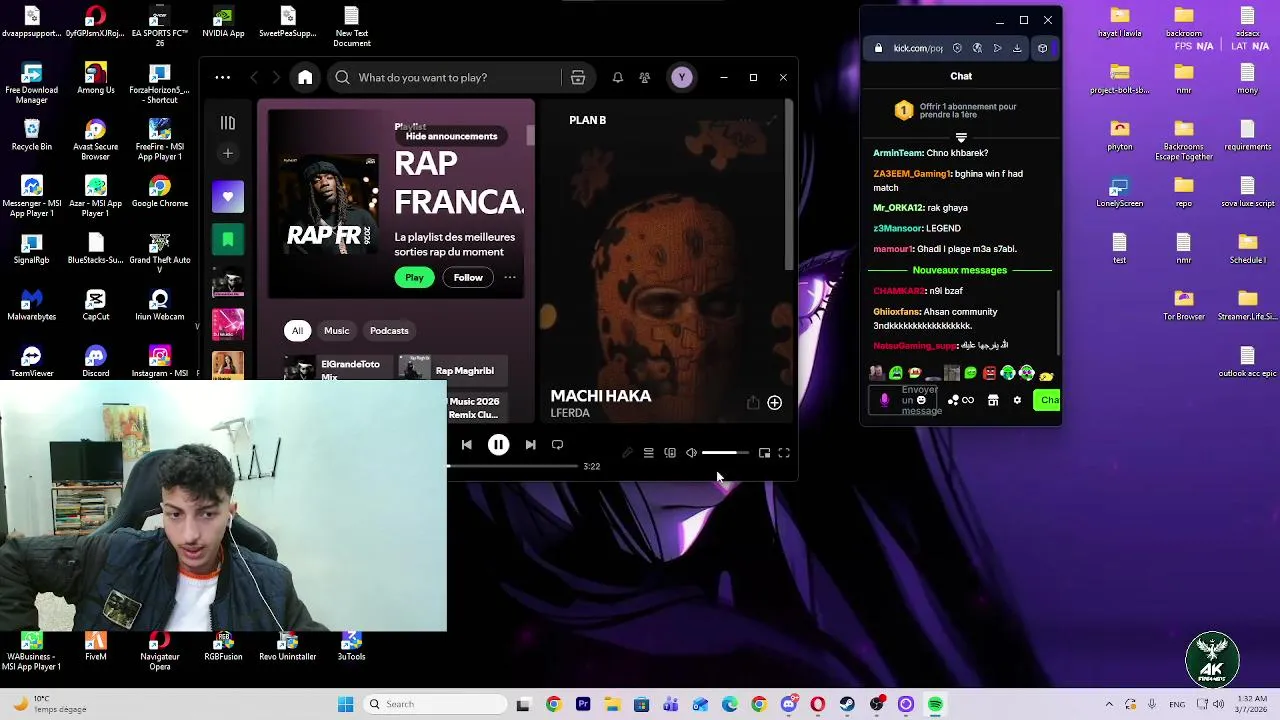This screenshot has width=1280, height=720.
Task: Open the playback queue
Action: click(x=648, y=453)
